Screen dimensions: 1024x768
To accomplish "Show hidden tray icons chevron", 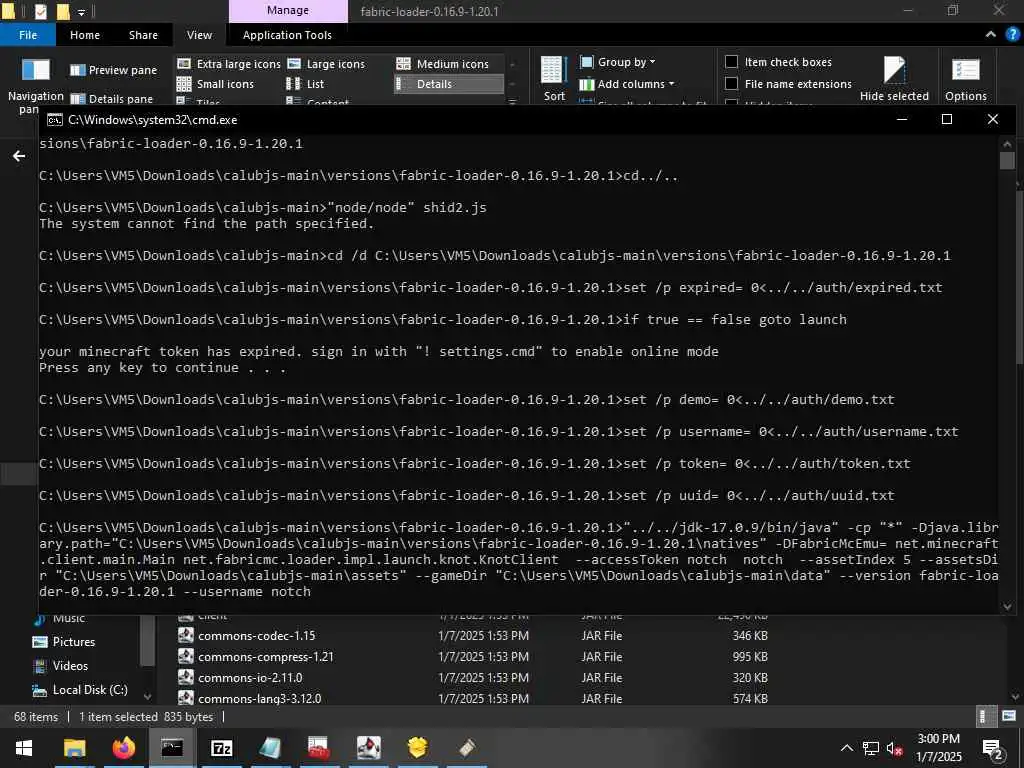I will coord(846,748).
